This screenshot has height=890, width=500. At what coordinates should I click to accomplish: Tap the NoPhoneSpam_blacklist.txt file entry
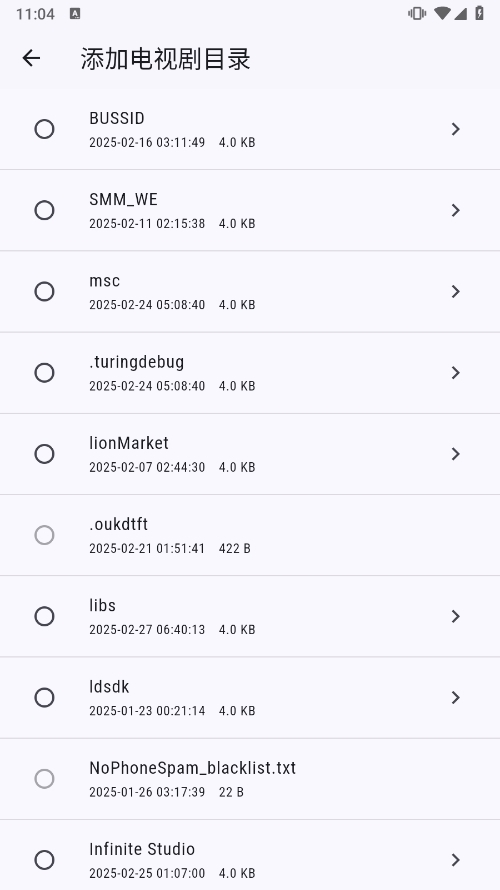click(250, 779)
